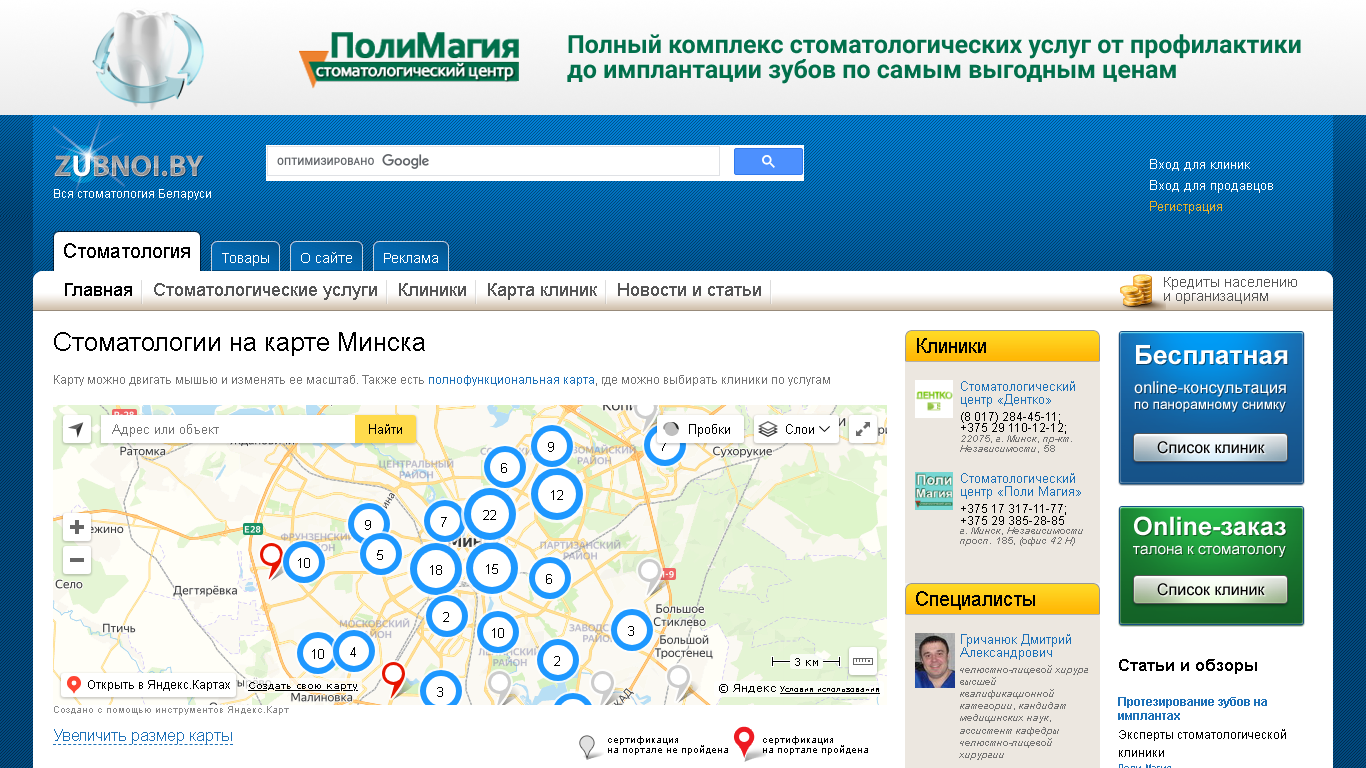Open Главная menu item

point(98,290)
